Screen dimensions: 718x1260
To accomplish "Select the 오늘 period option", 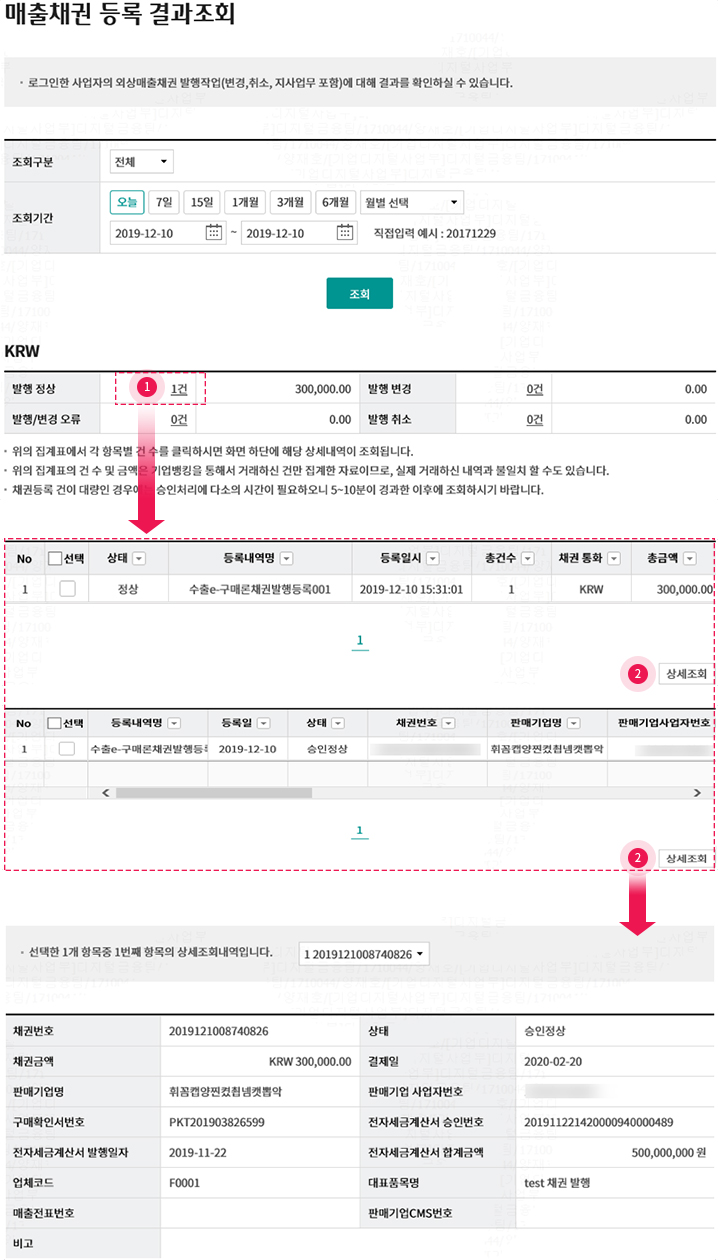I will 127,202.
